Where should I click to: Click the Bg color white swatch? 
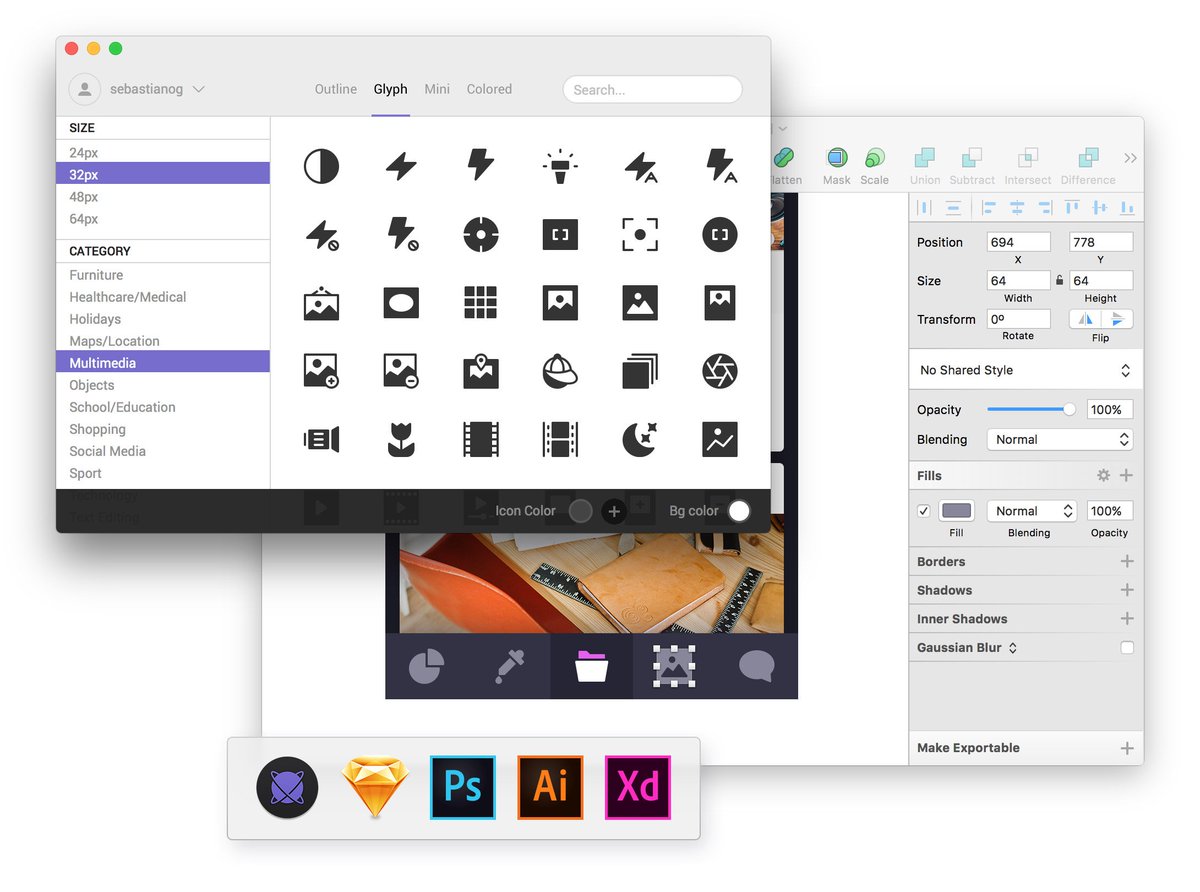pos(739,511)
